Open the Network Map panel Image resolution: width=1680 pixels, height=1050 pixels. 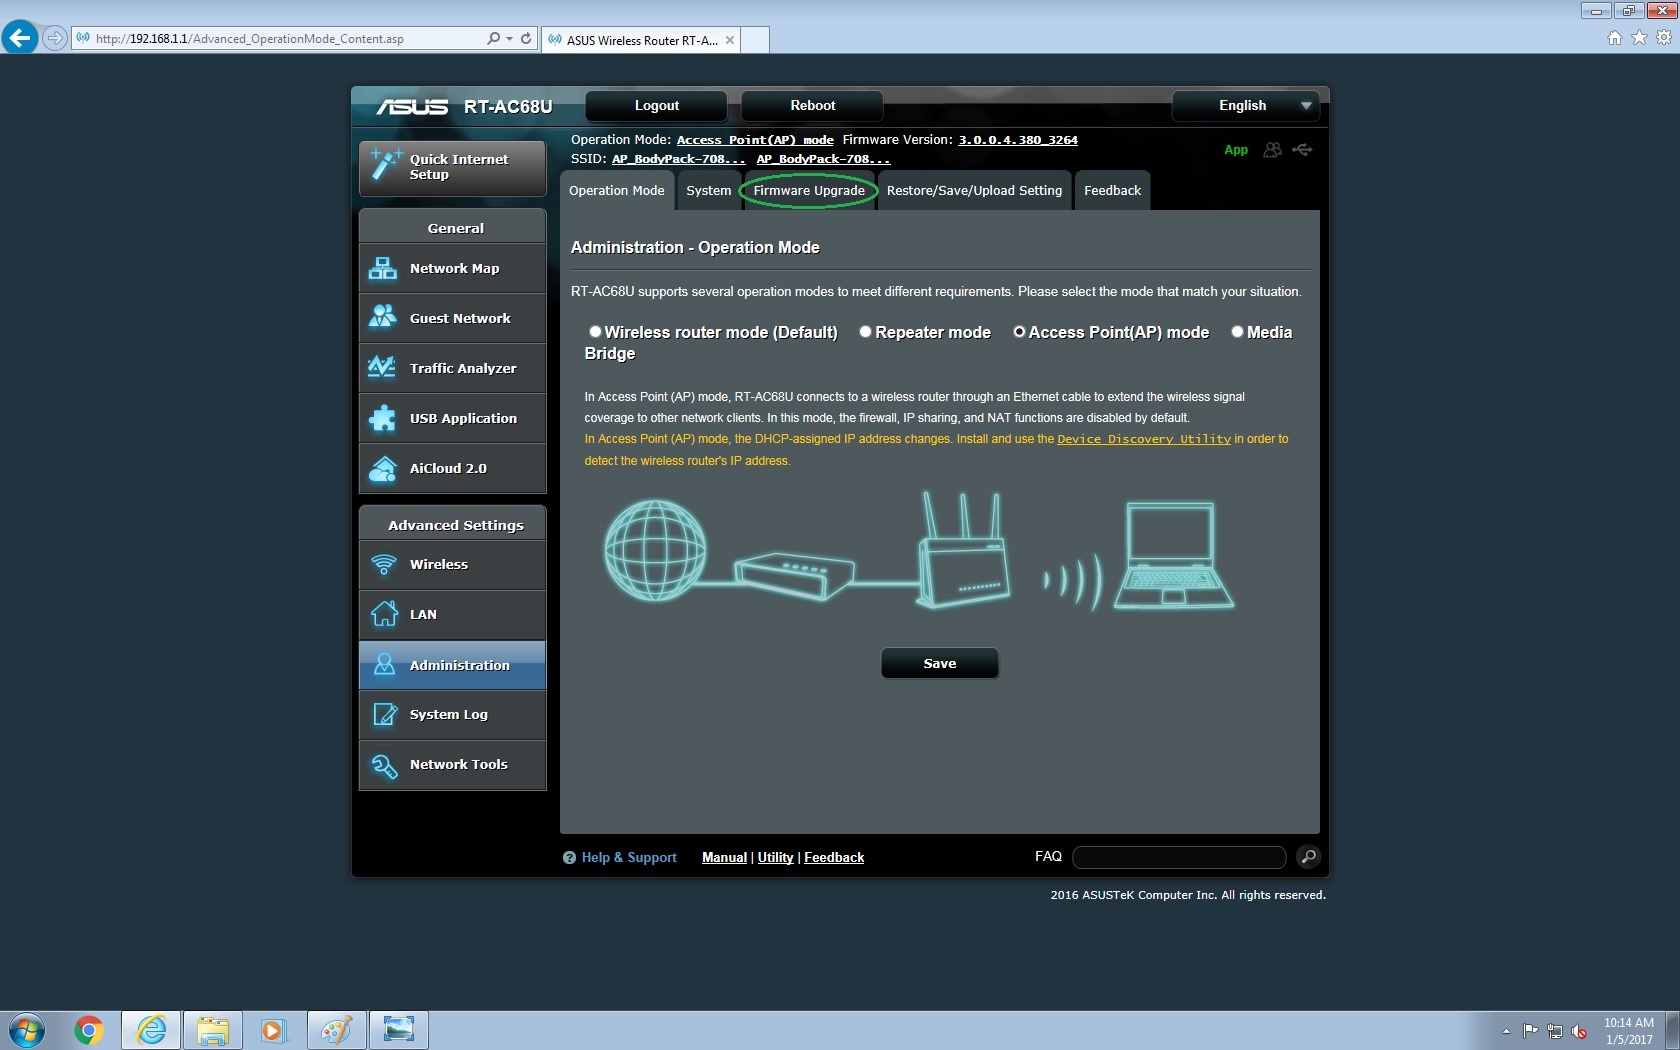[452, 268]
